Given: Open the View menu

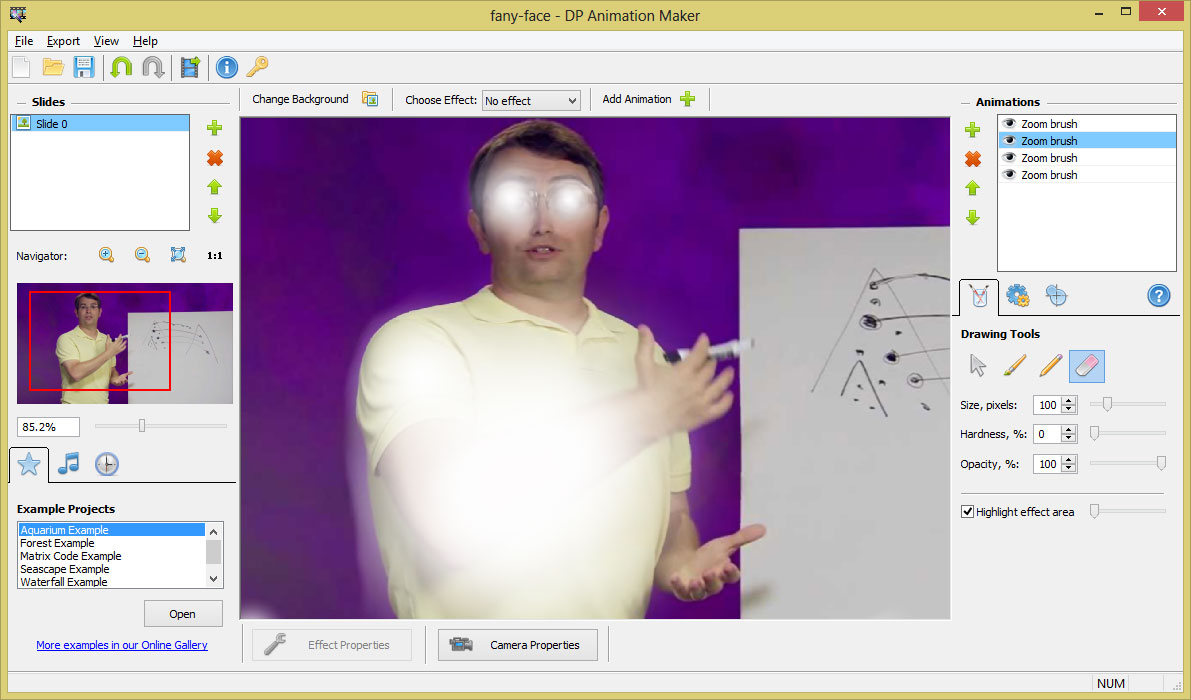Looking at the screenshot, I should click(x=106, y=41).
